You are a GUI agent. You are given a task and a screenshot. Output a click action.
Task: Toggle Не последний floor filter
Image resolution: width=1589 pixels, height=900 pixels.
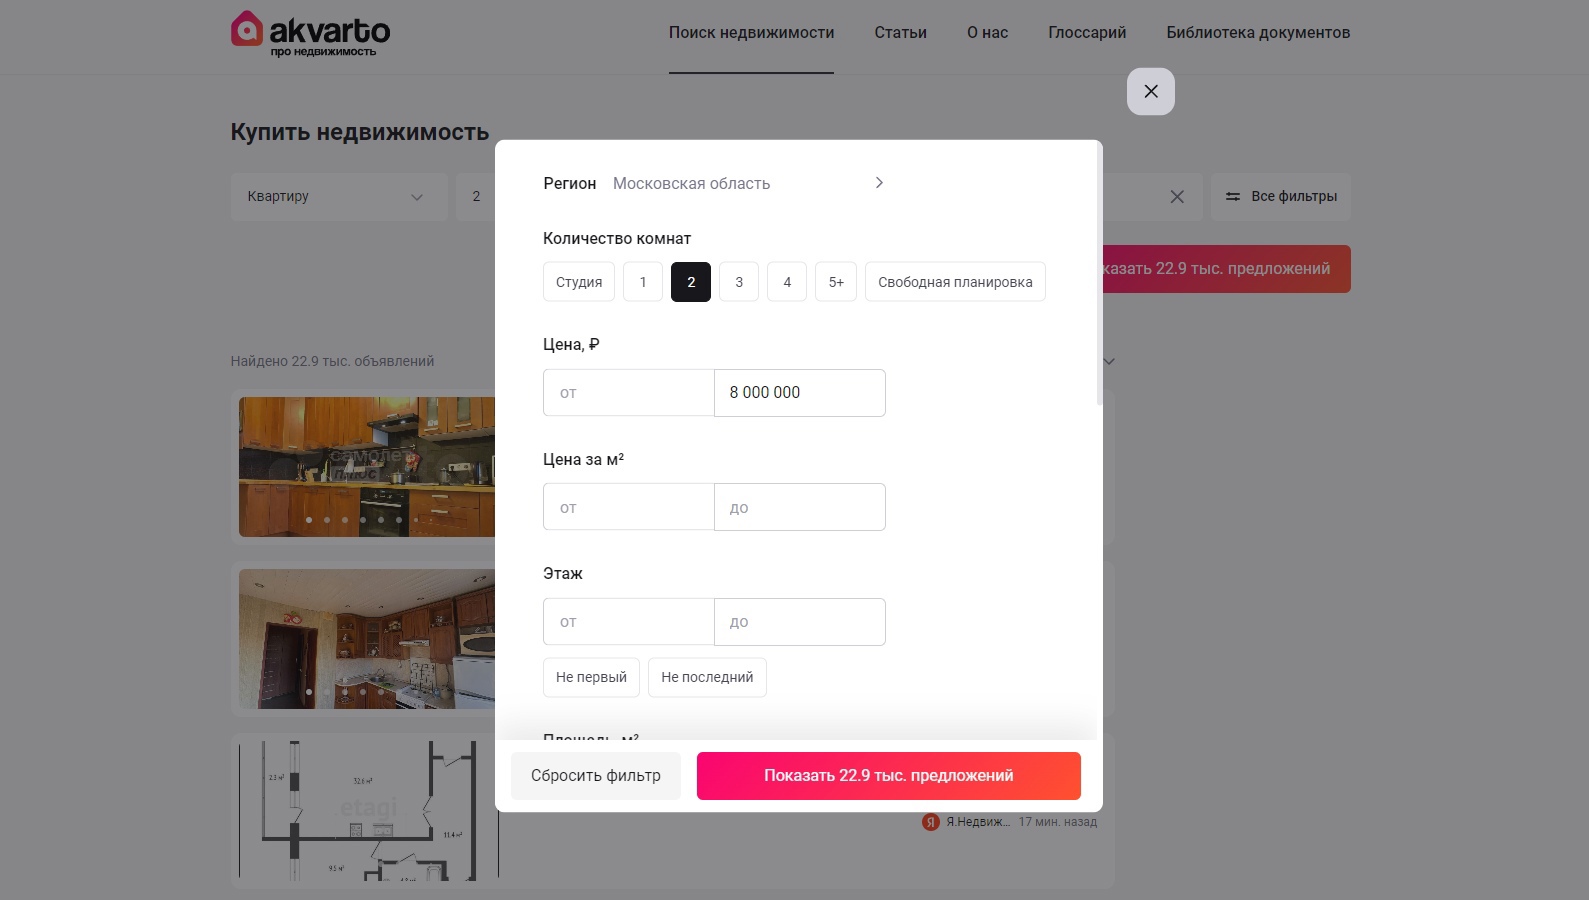(x=707, y=677)
